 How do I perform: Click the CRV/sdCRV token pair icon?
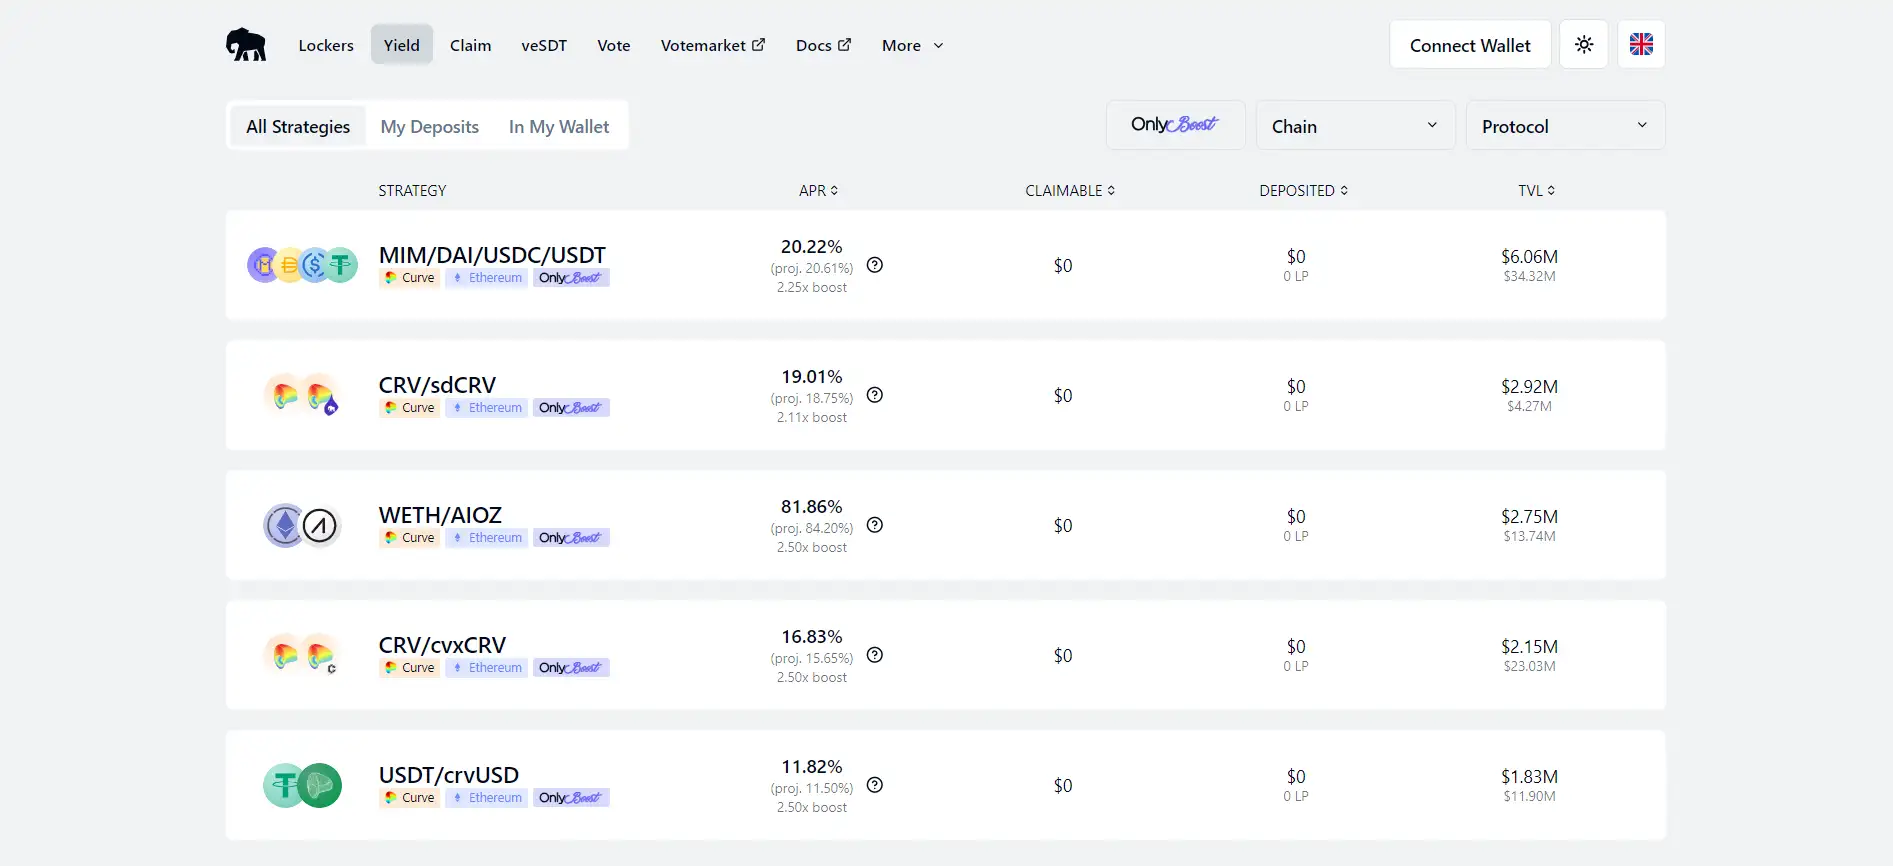302,396
